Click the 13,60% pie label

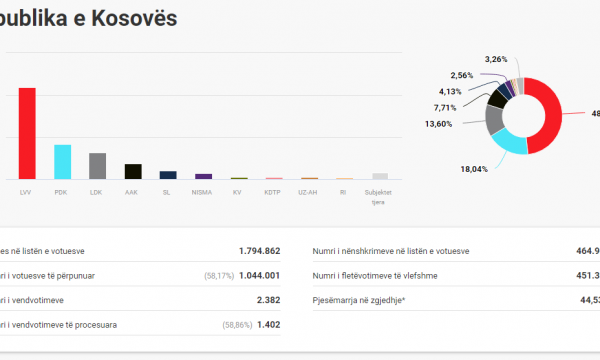[439, 124]
